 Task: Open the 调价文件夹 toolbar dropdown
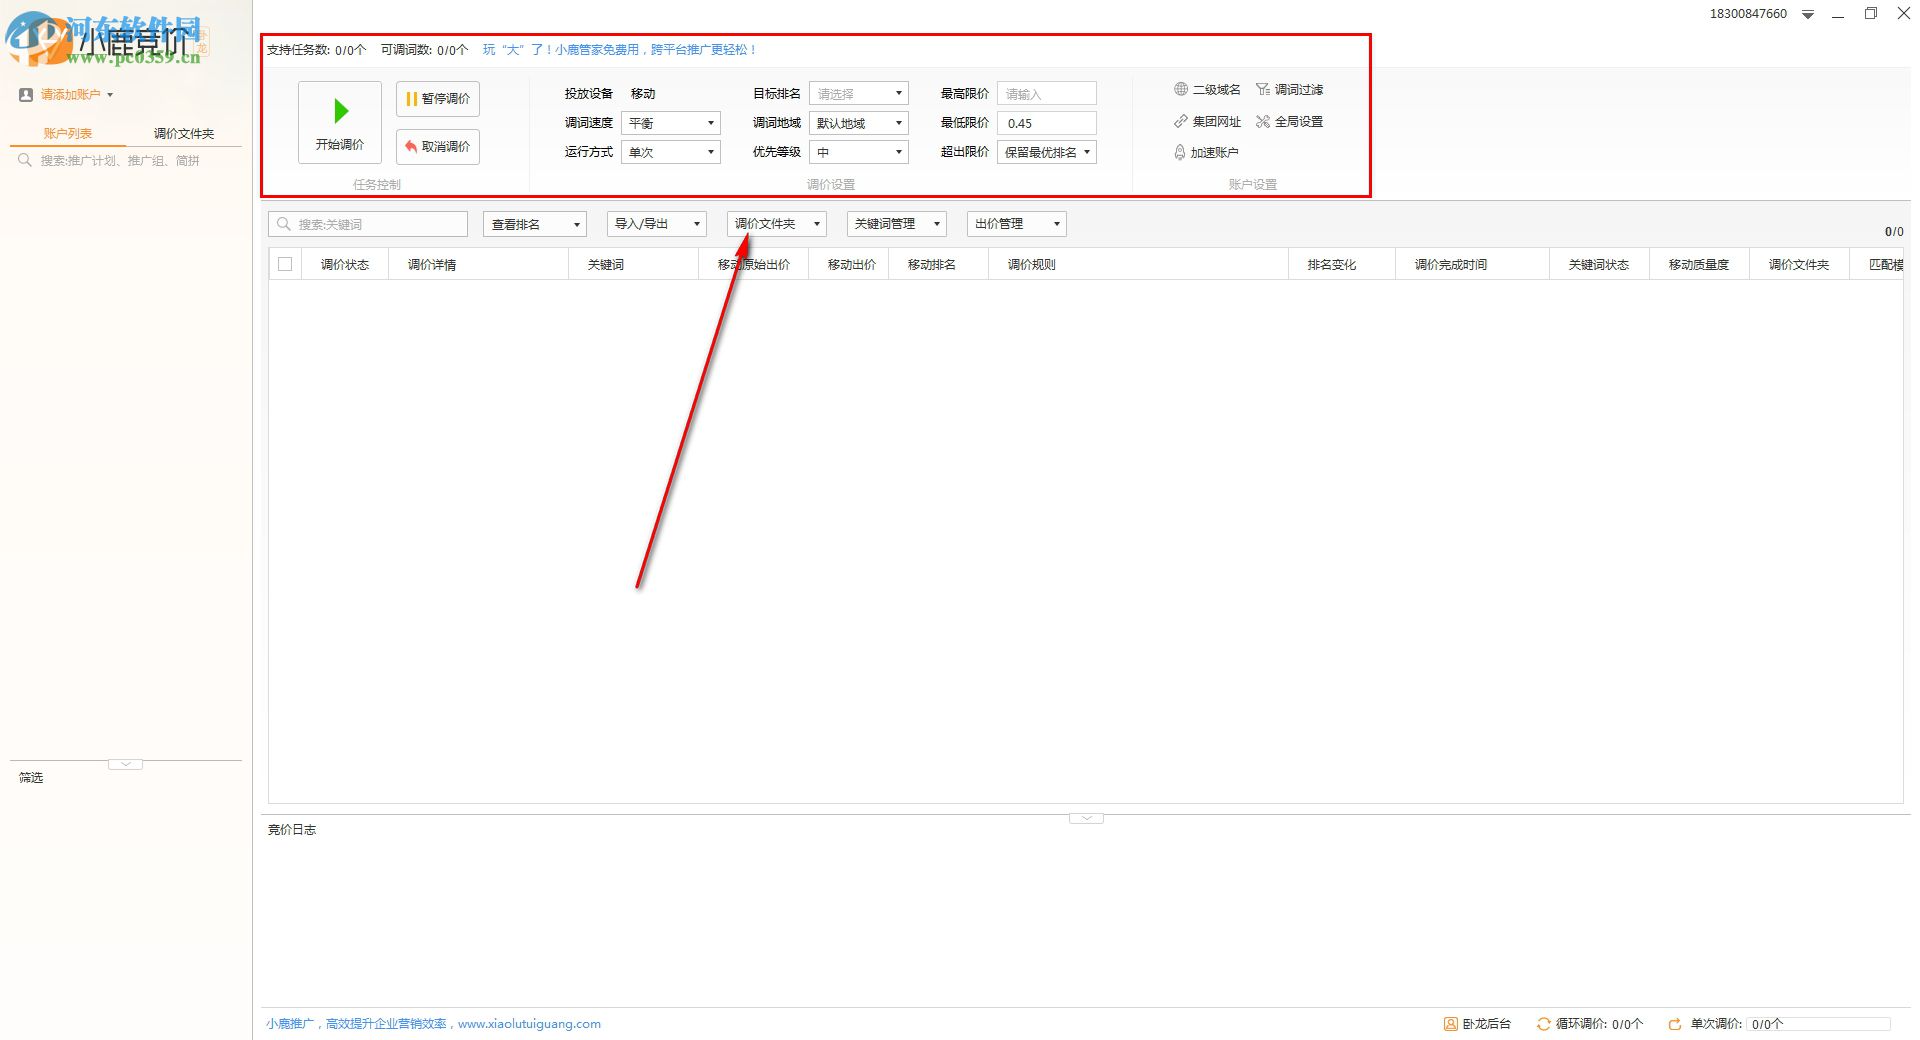pos(777,224)
